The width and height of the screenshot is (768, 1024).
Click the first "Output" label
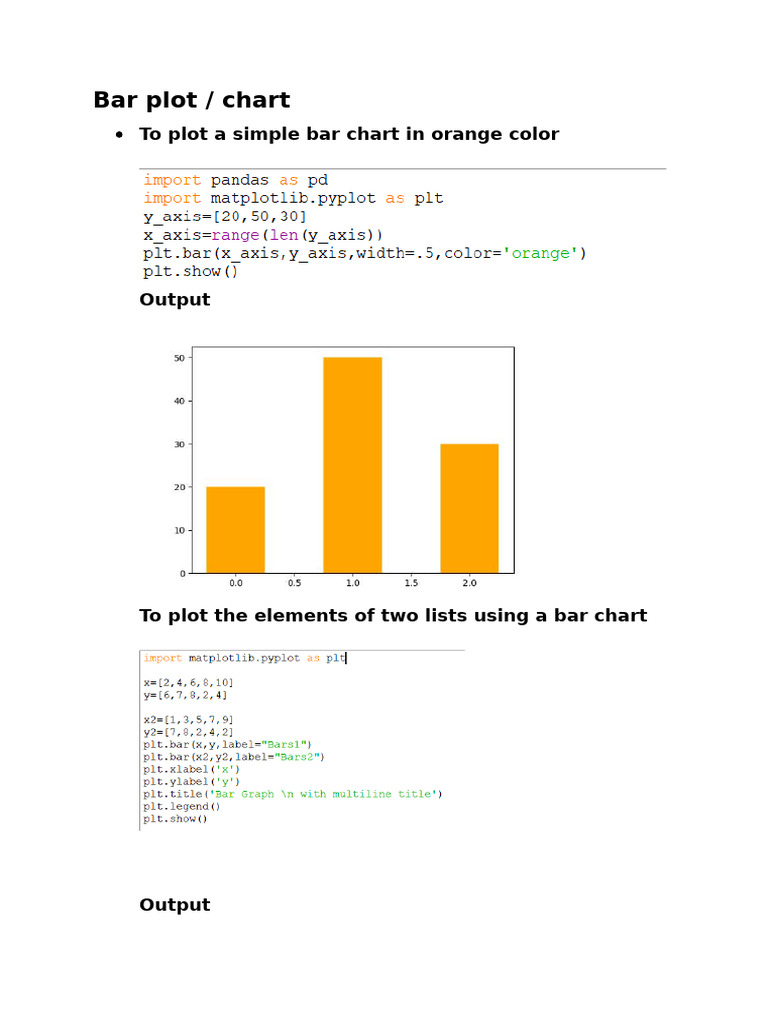175,299
